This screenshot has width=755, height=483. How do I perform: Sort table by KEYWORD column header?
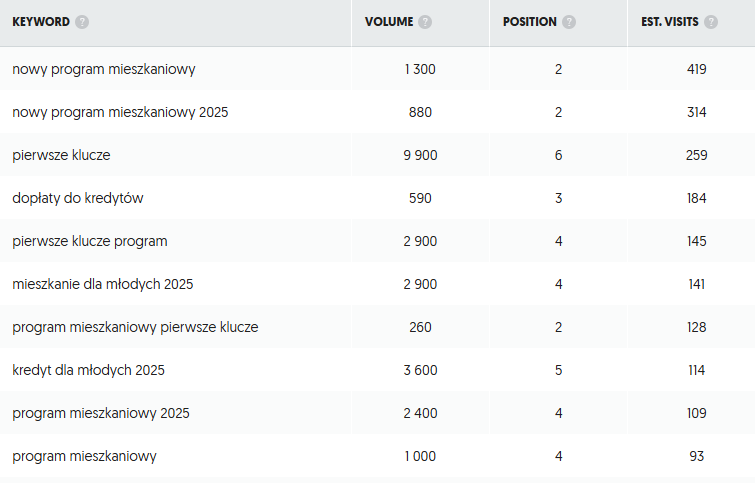41,22
